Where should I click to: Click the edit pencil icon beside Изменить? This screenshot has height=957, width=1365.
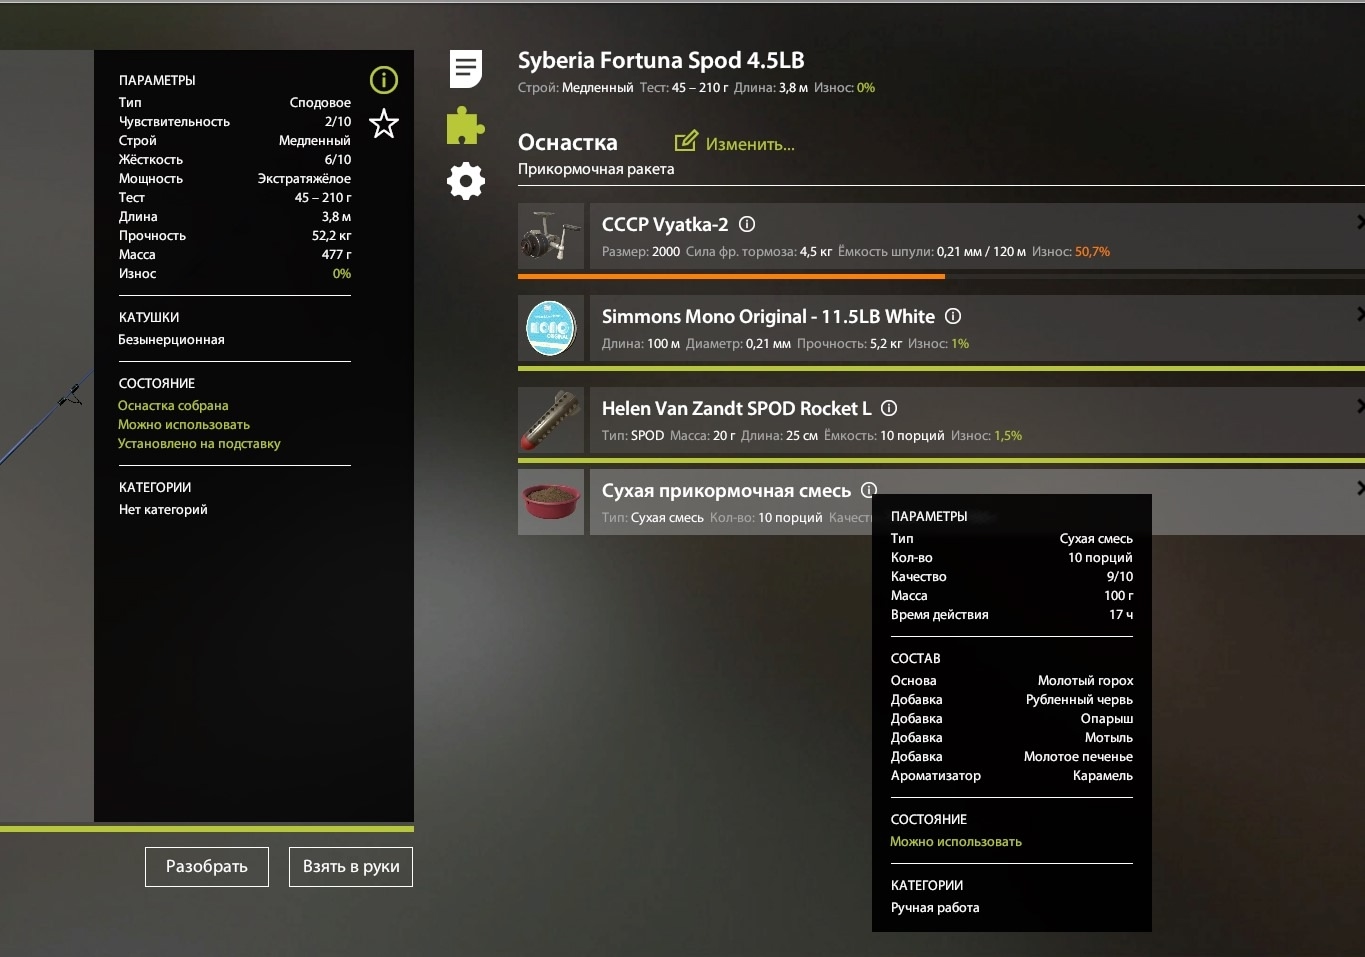click(x=686, y=142)
